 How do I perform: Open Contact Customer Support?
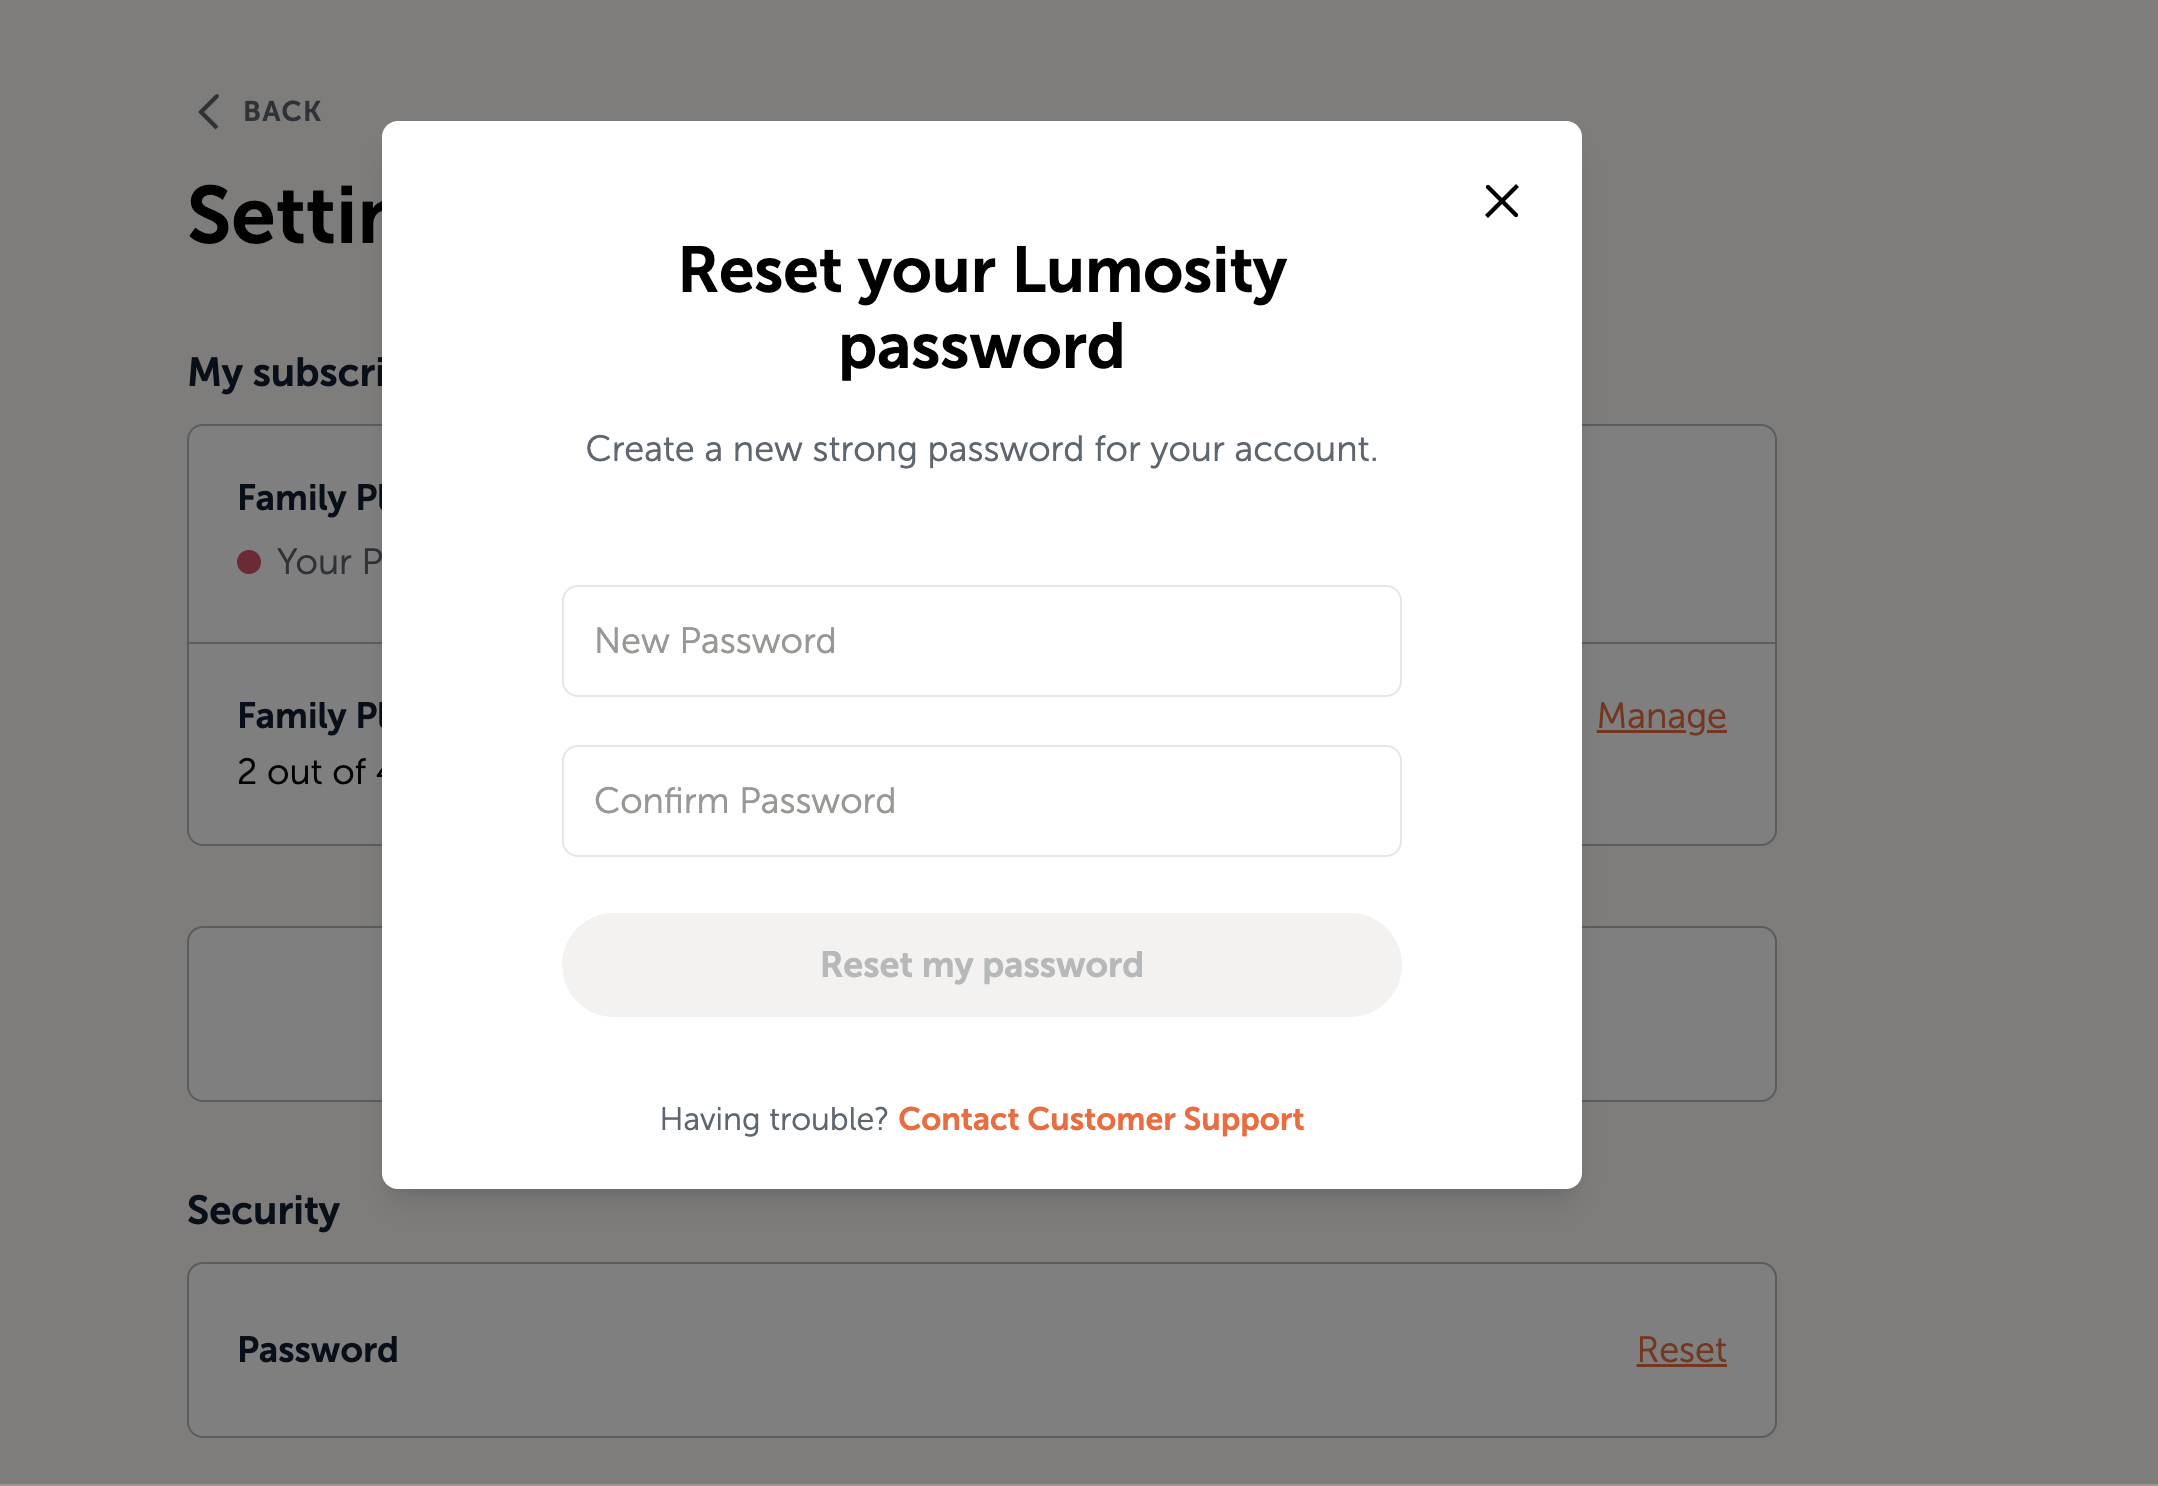pyautogui.click(x=1100, y=1119)
